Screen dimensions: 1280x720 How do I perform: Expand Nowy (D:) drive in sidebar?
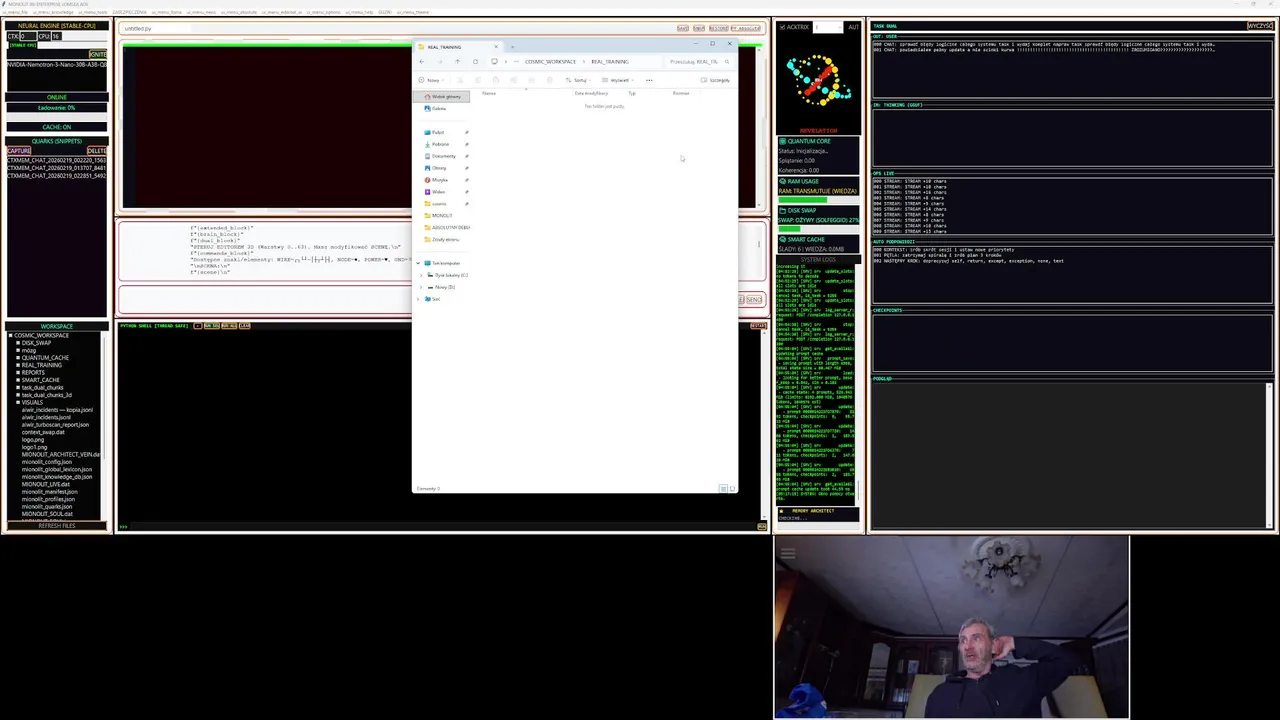coord(421,287)
